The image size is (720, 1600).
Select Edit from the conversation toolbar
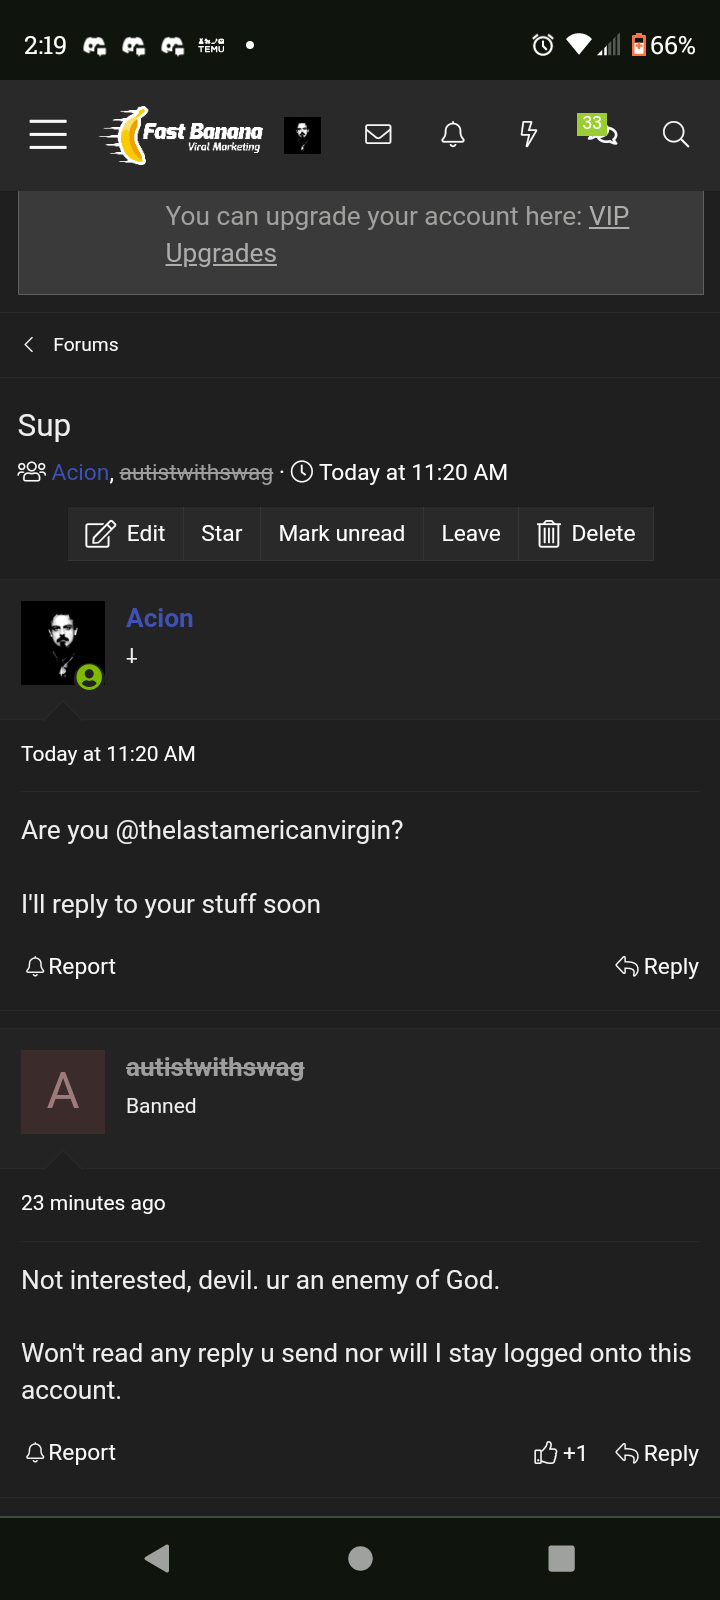click(126, 533)
